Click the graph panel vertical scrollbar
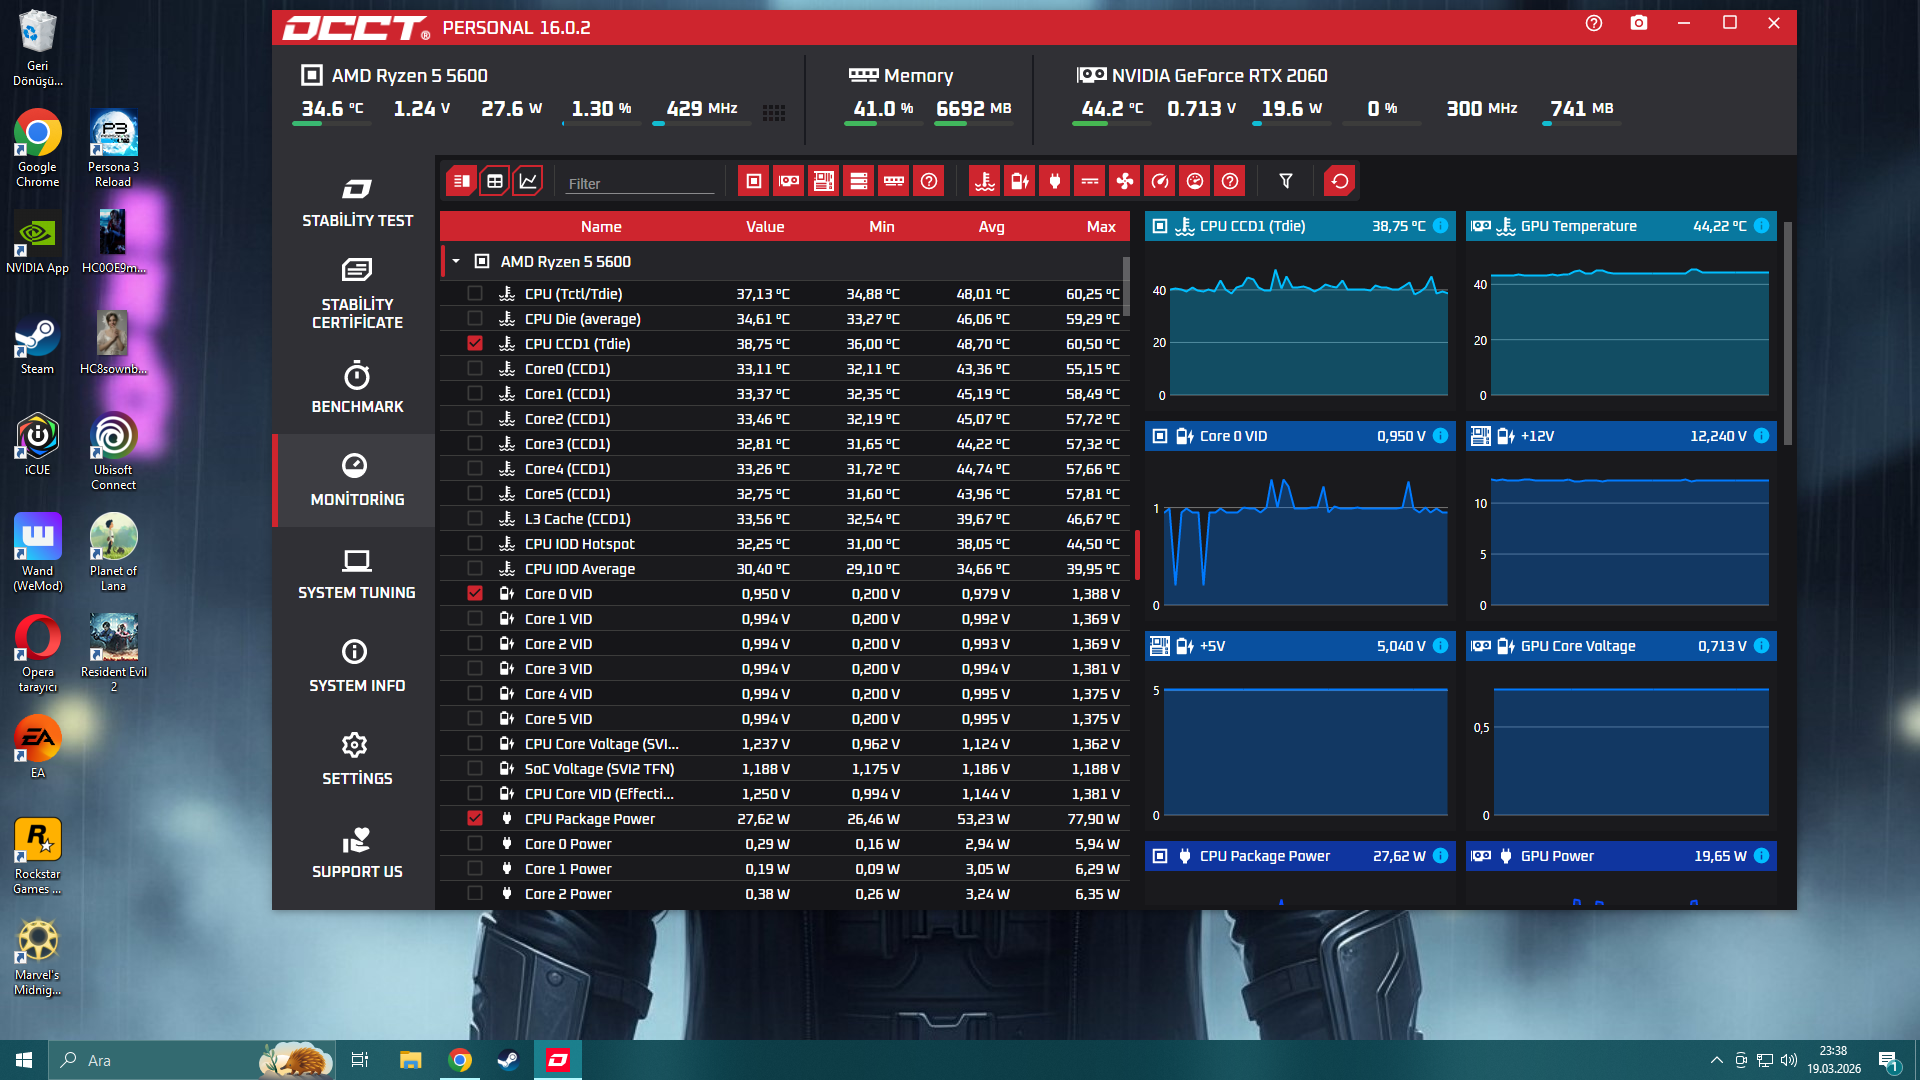This screenshot has width=1920, height=1080. click(1787, 333)
